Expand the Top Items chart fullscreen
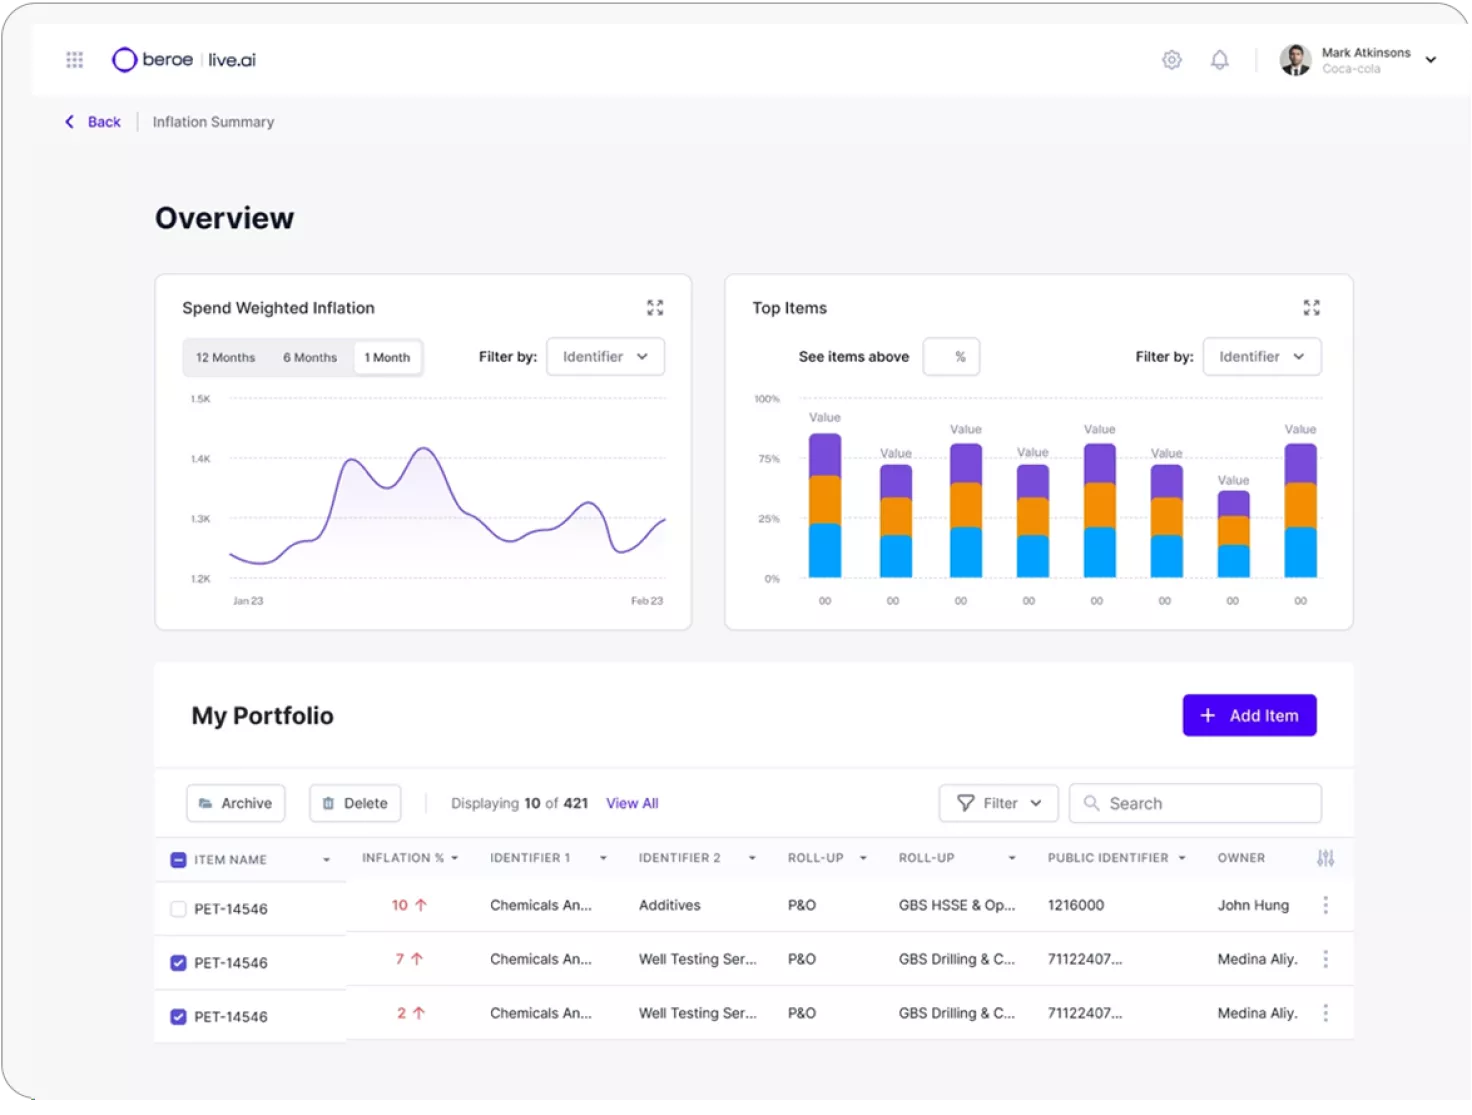The image size is (1472, 1115). (1311, 307)
